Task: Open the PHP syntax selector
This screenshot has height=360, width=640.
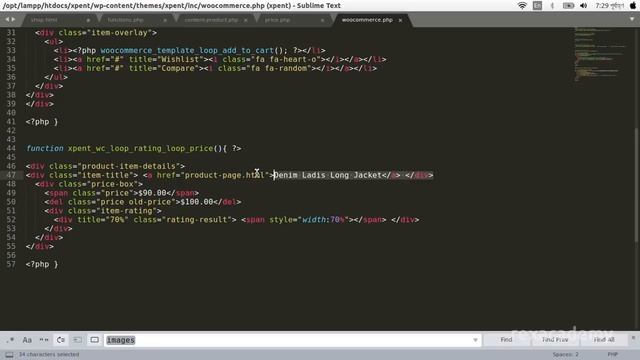Action: pyautogui.click(x=612, y=354)
